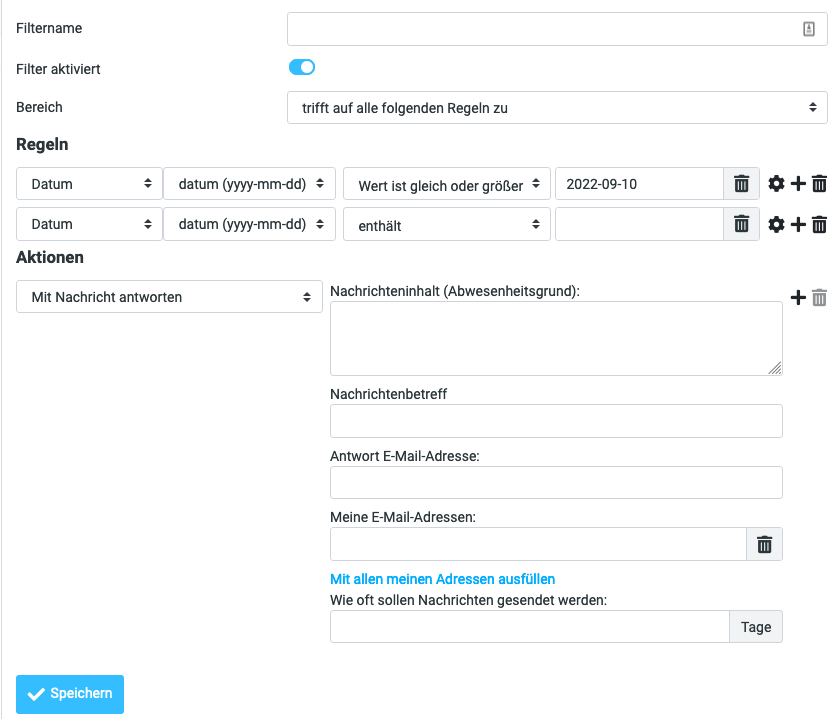Open settings gear for the second rule
This screenshot has width=833, height=719.
[776, 225]
